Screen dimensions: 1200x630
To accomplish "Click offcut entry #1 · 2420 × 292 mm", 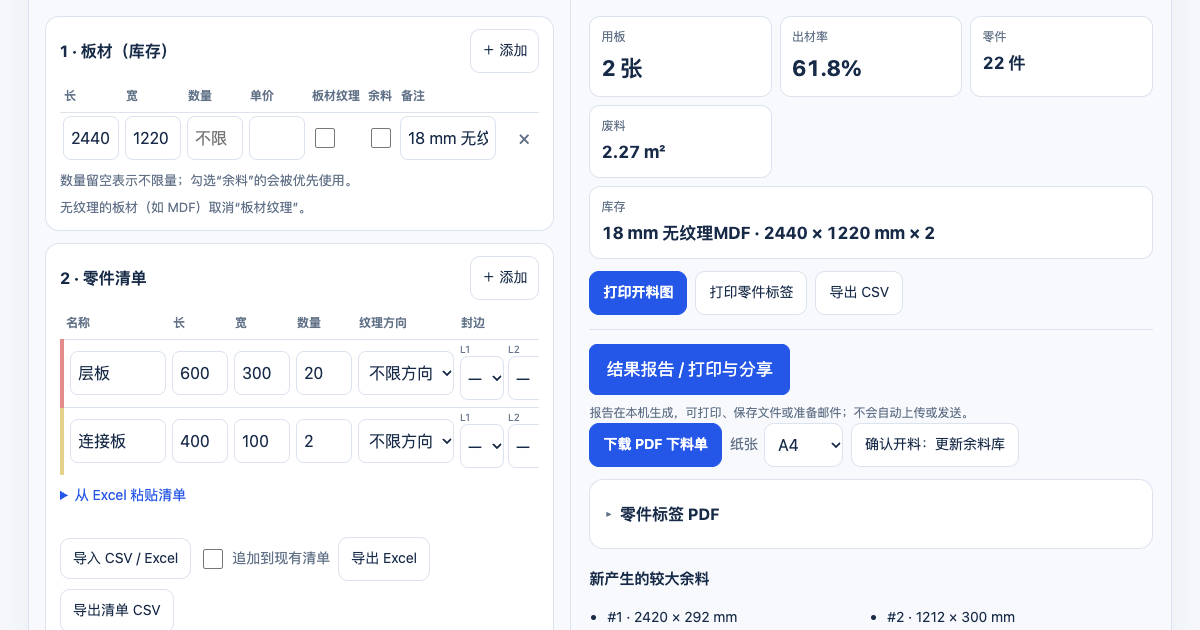I will (672, 617).
